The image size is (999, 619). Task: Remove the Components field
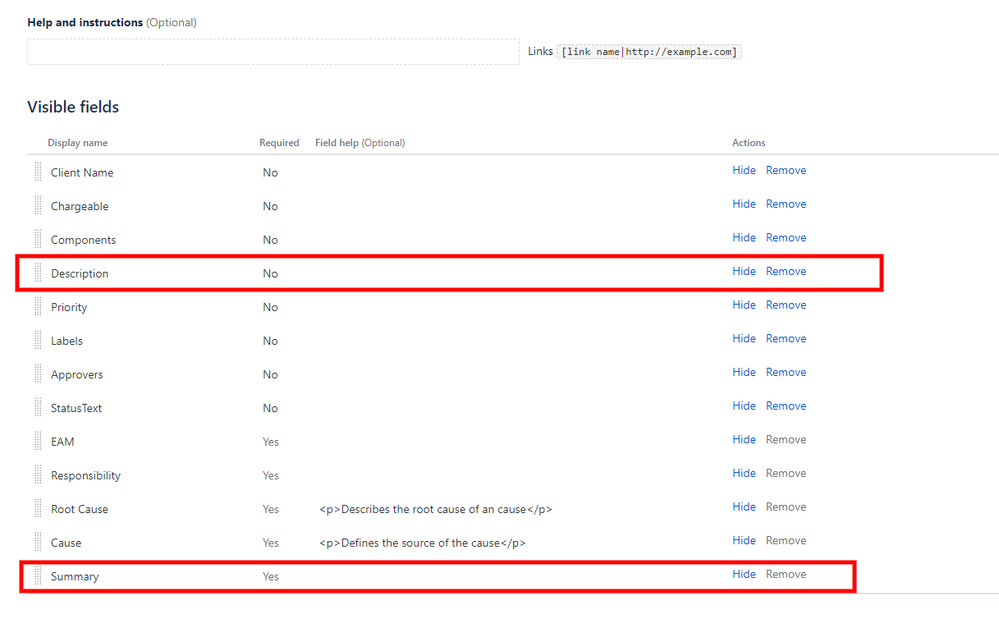click(x=786, y=238)
